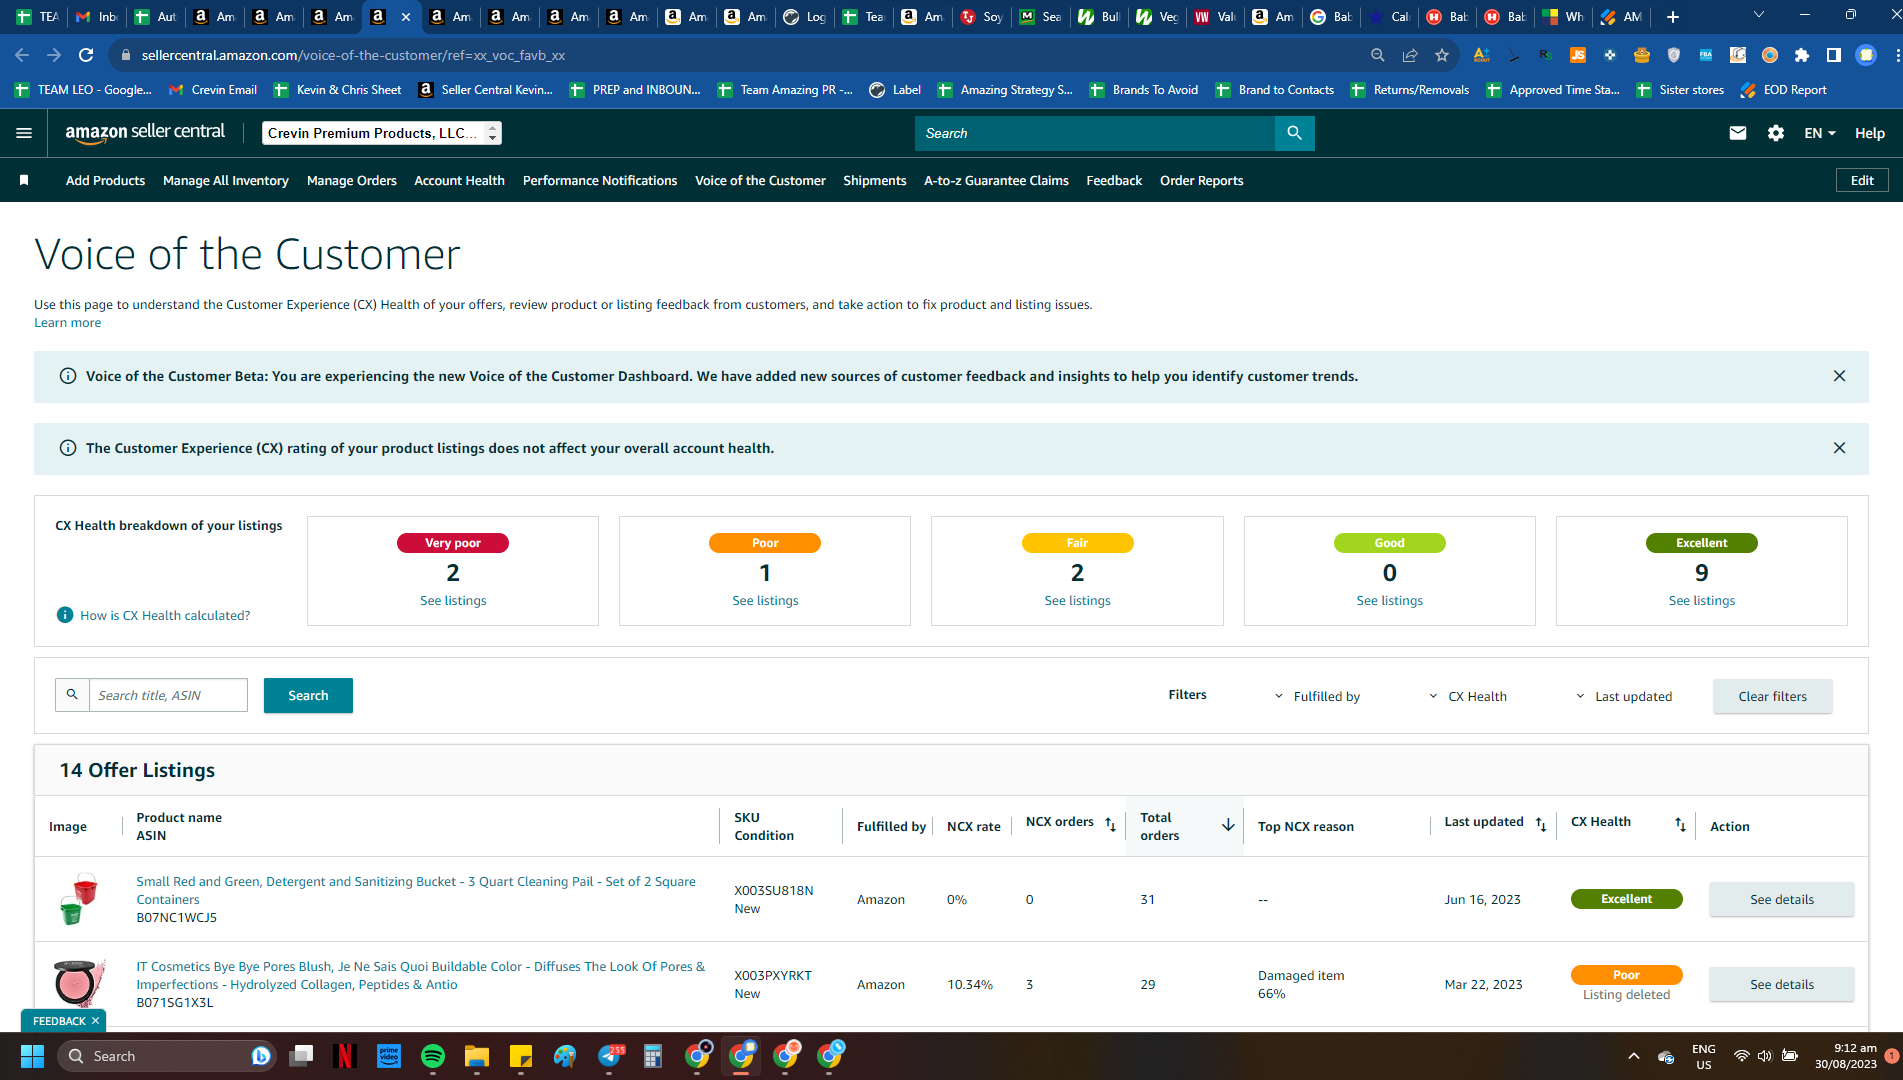See listings under Very poor
This screenshot has height=1080, width=1903.
coord(453,600)
